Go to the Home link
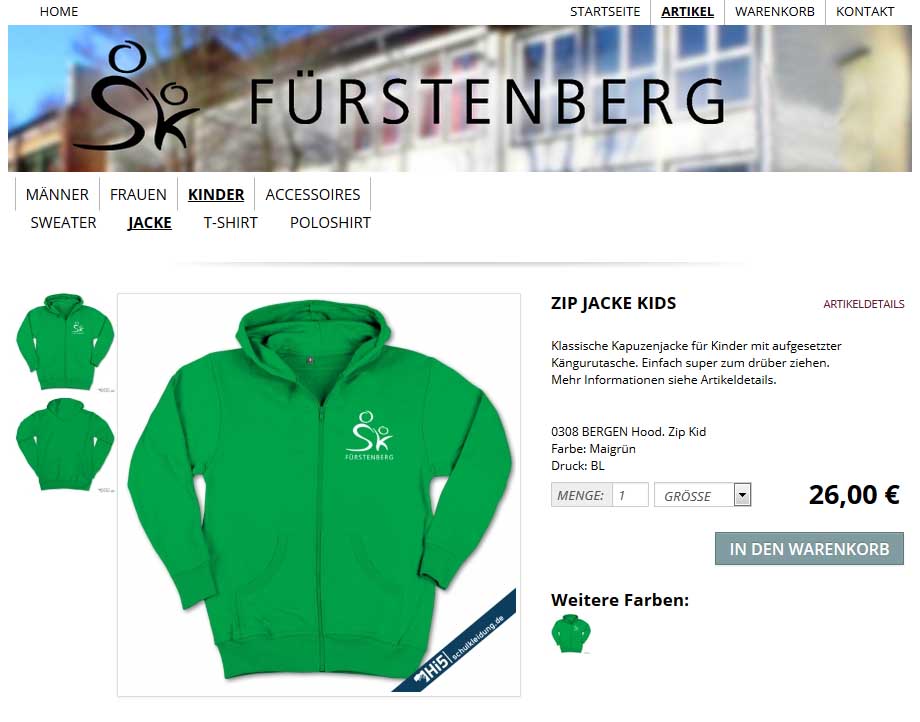Viewport: 920px width, 722px height. 59,12
